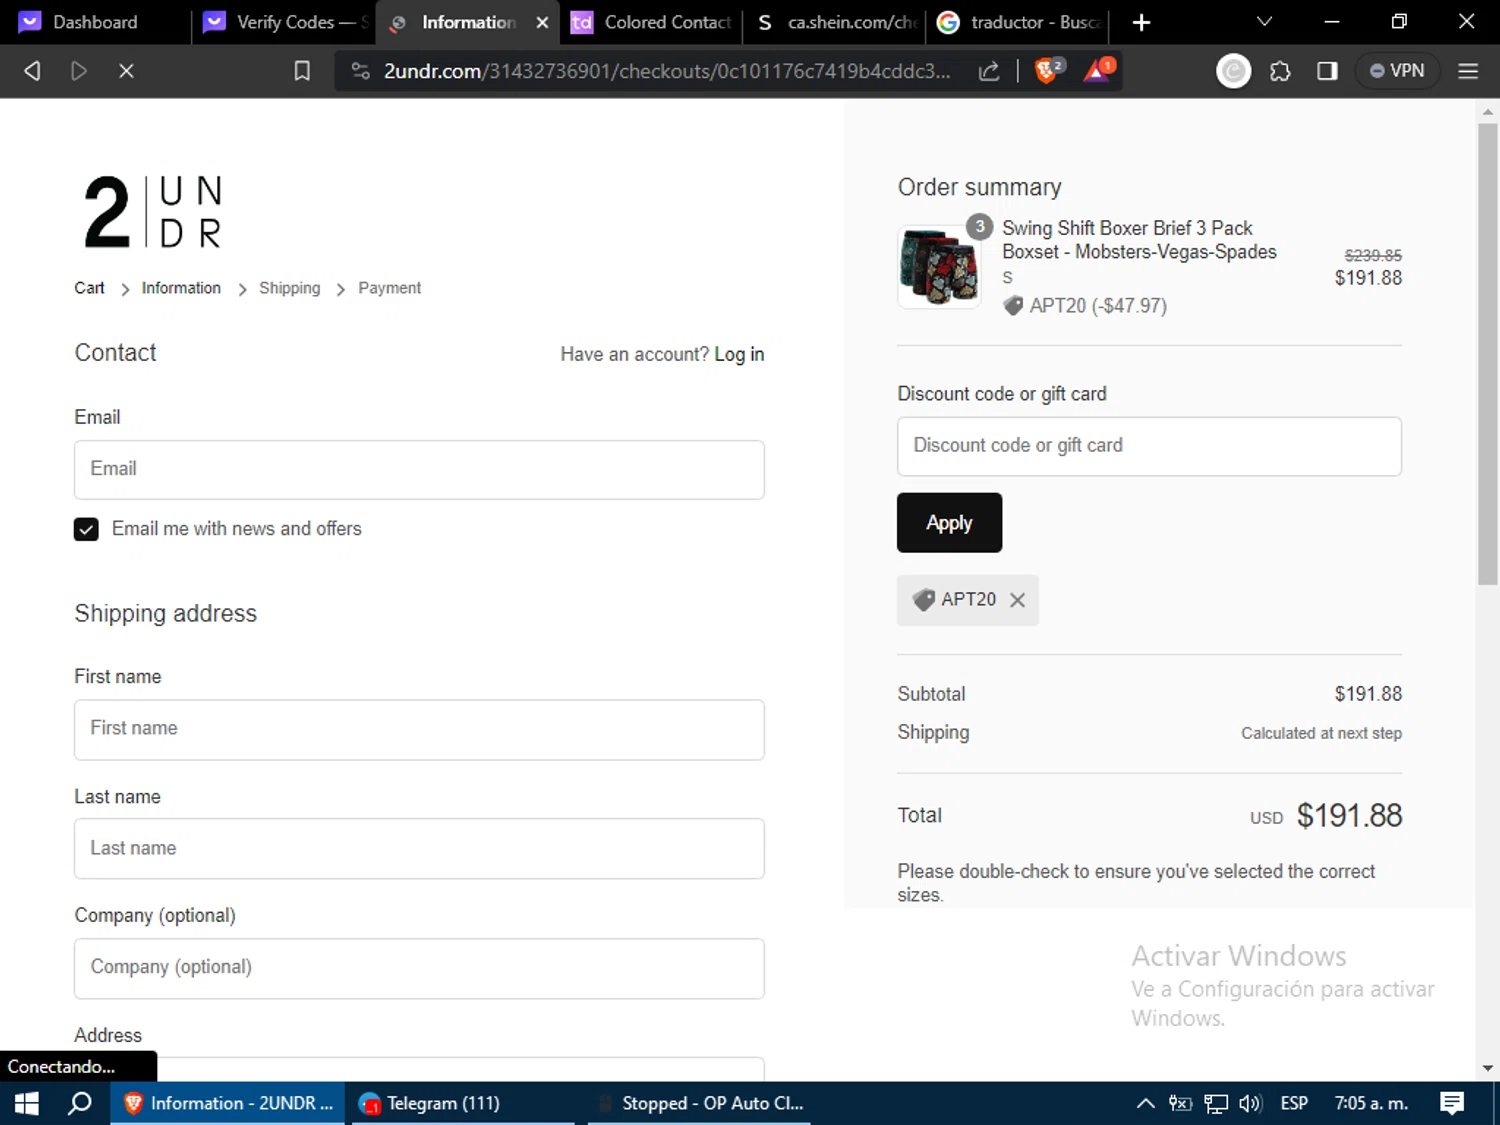Click the APT20 discount tag icon in order summary
This screenshot has width=1500, height=1125.
pos(1013,306)
